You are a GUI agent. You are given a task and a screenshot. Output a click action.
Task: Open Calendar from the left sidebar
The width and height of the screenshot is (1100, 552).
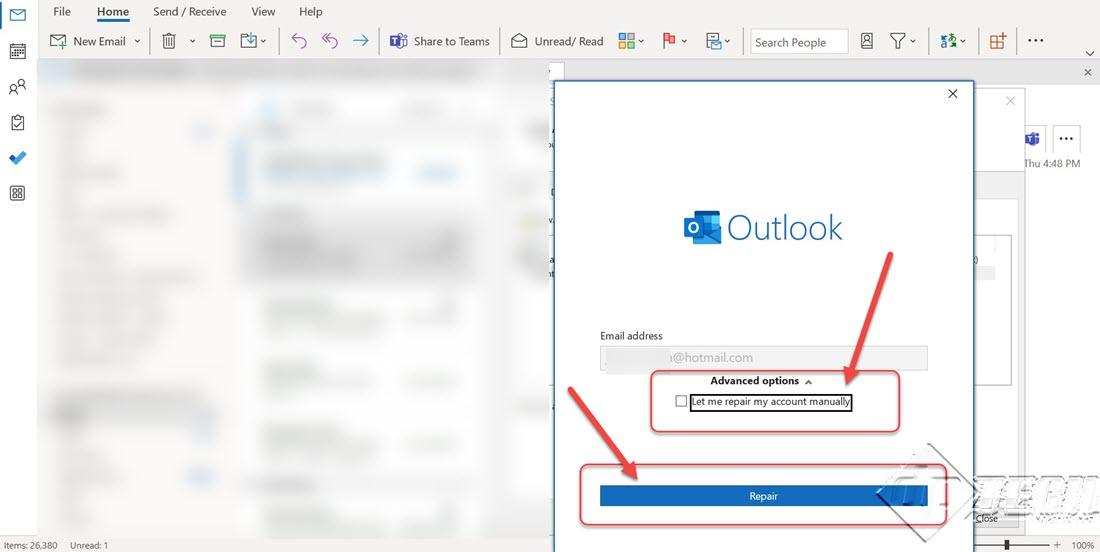click(x=17, y=51)
